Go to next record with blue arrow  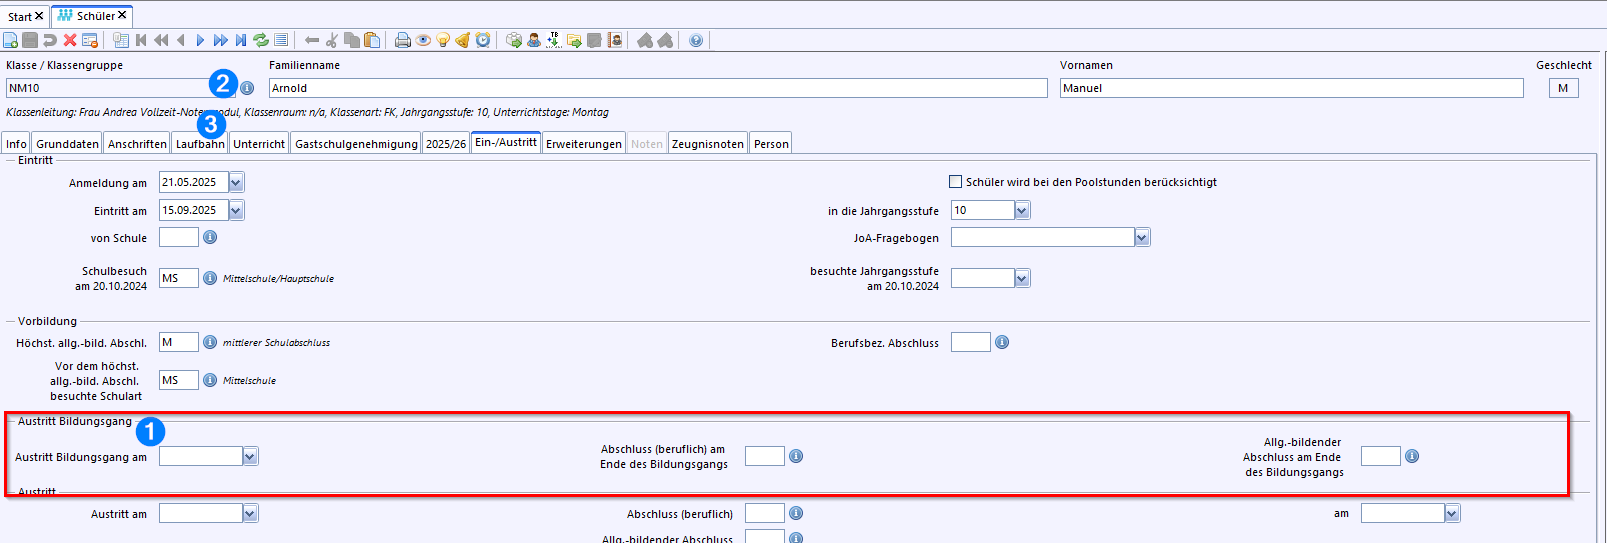click(x=200, y=40)
